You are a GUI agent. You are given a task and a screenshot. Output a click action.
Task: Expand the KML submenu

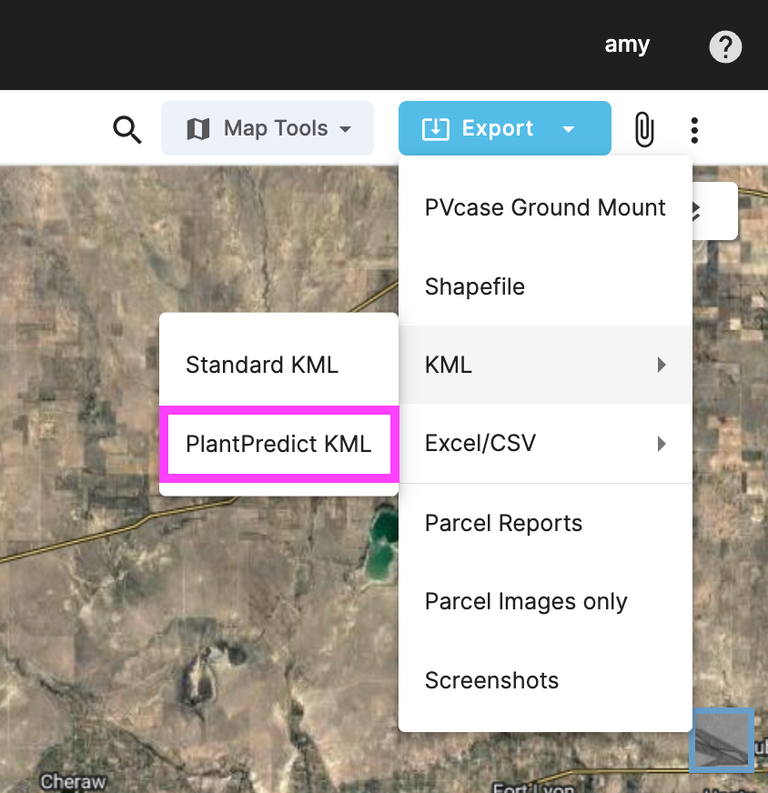click(x=545, y=365)
